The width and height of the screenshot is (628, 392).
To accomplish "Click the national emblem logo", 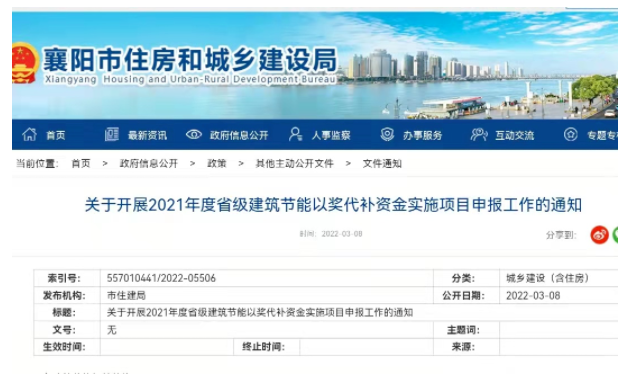I will pyautogui.click(x=24, y=63).
